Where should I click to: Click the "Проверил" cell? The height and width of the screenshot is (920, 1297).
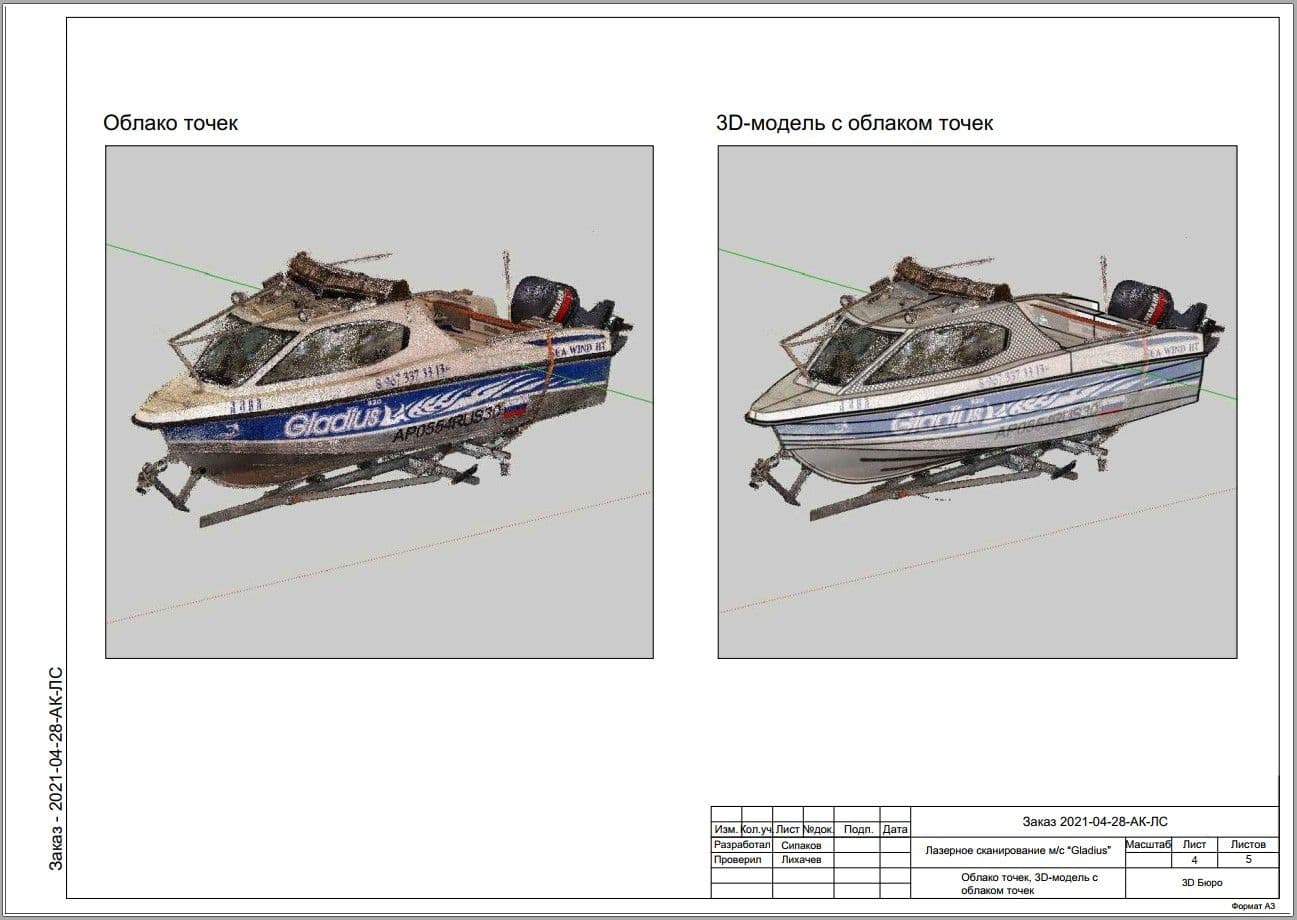click(739, 860)
